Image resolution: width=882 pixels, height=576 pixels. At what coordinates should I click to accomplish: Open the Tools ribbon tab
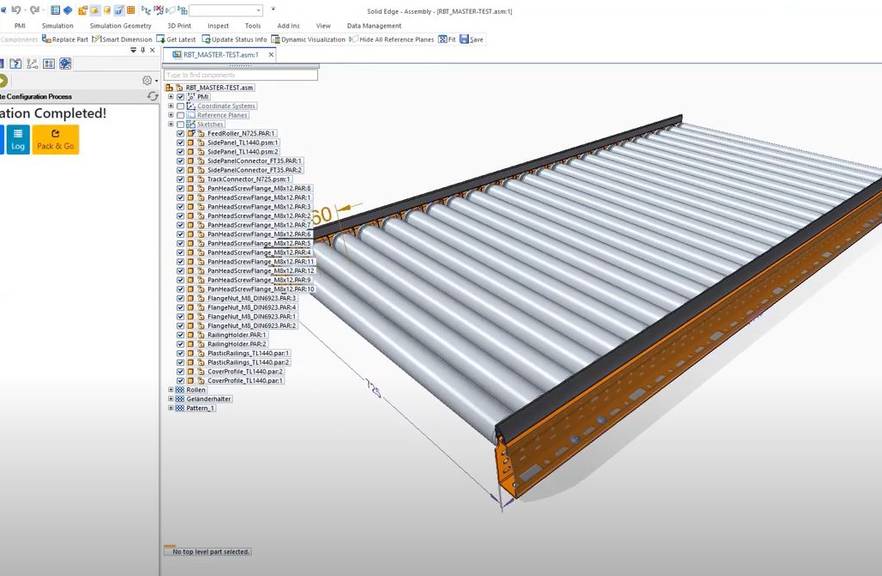(x=253, y=26)
